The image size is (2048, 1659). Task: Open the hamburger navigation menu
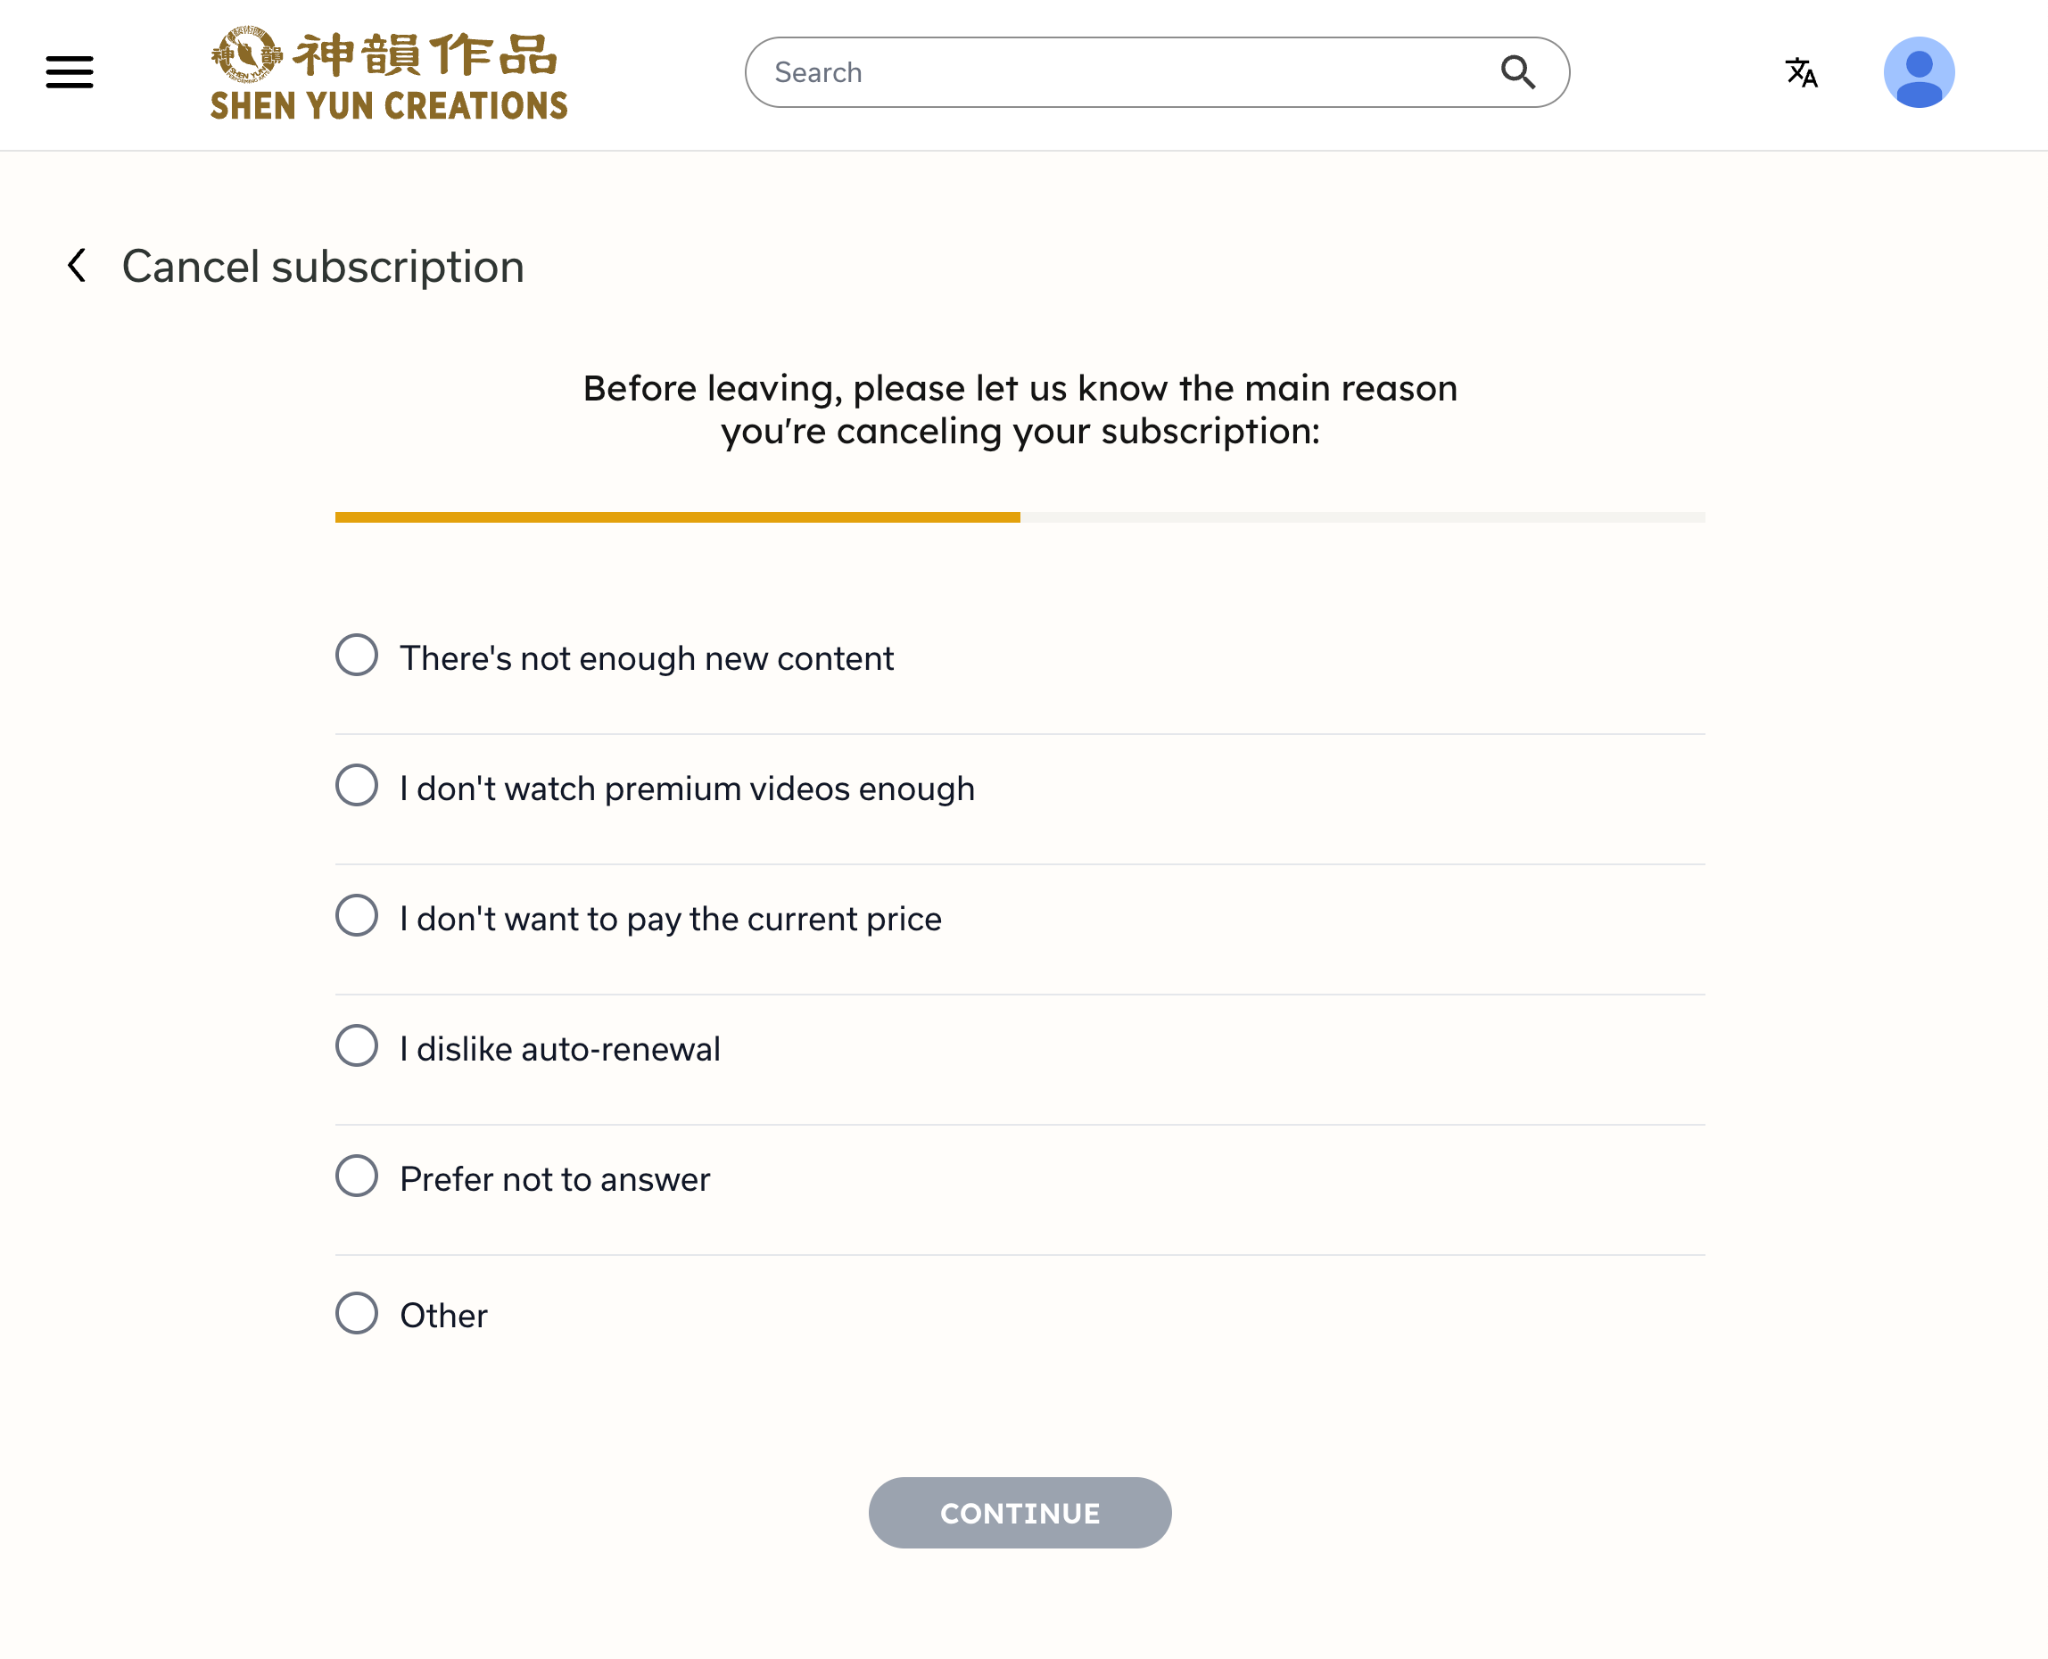tap(69, 72)
